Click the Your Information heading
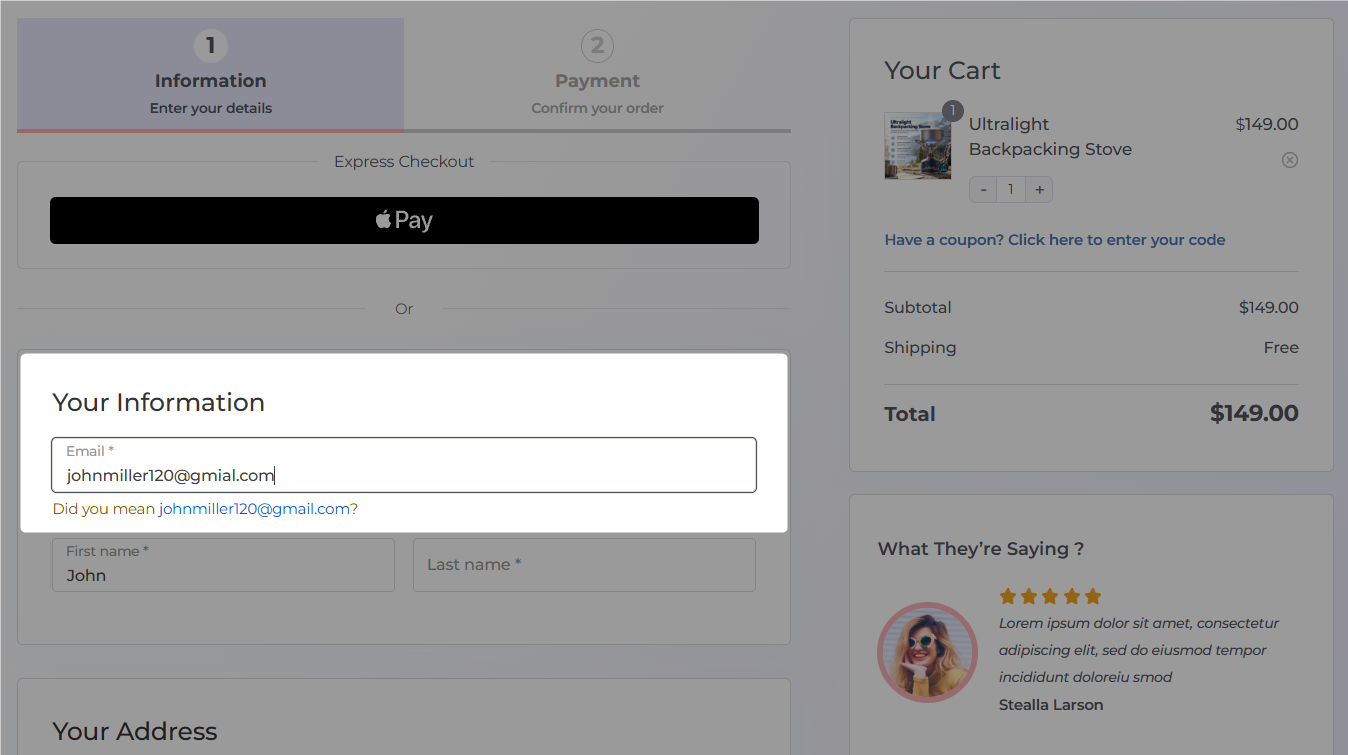This screenshot has width=1348, height=755. pos(159,403)
